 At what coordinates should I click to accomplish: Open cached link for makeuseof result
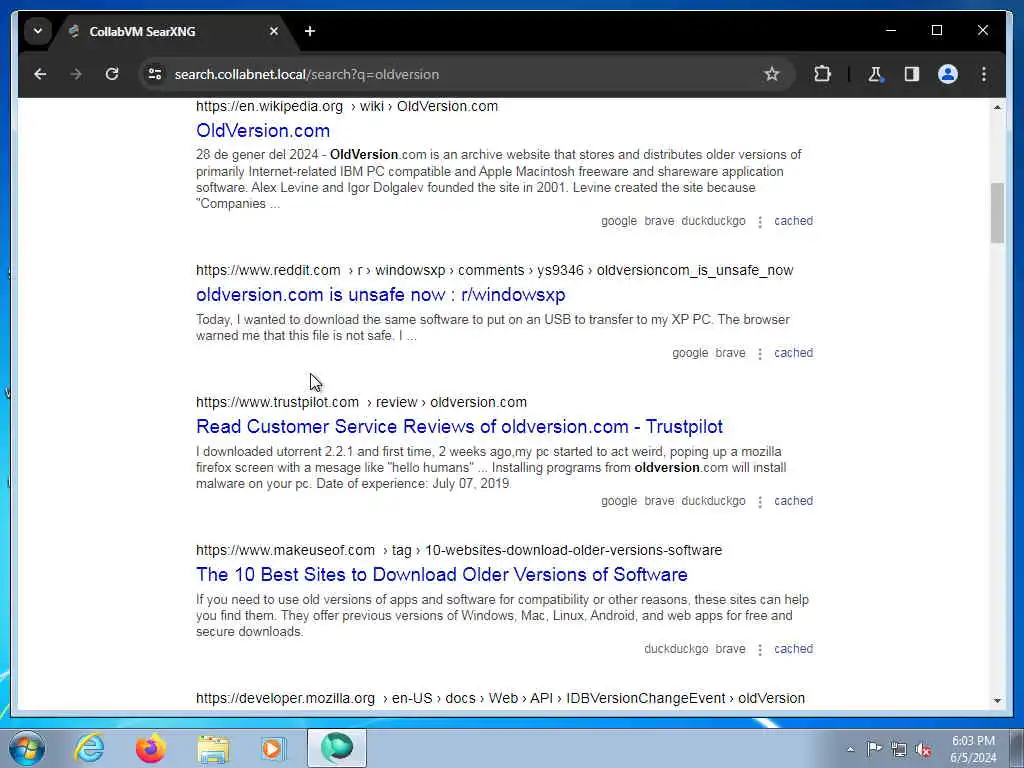(793, 649)
